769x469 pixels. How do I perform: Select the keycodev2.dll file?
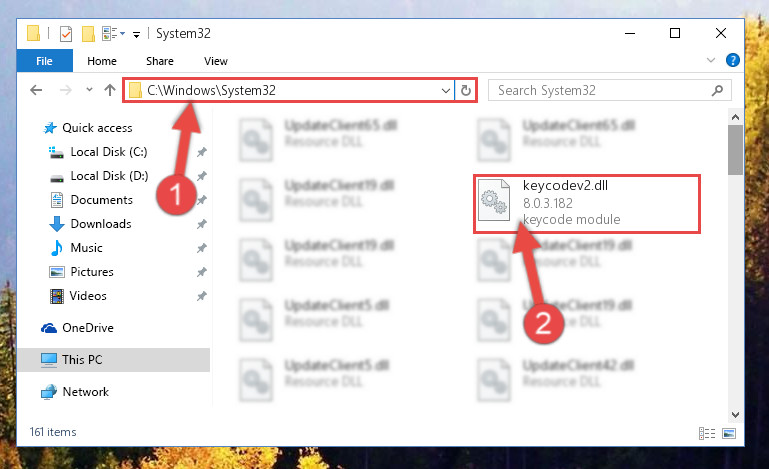pyautogui.click(x=587, y=204)
